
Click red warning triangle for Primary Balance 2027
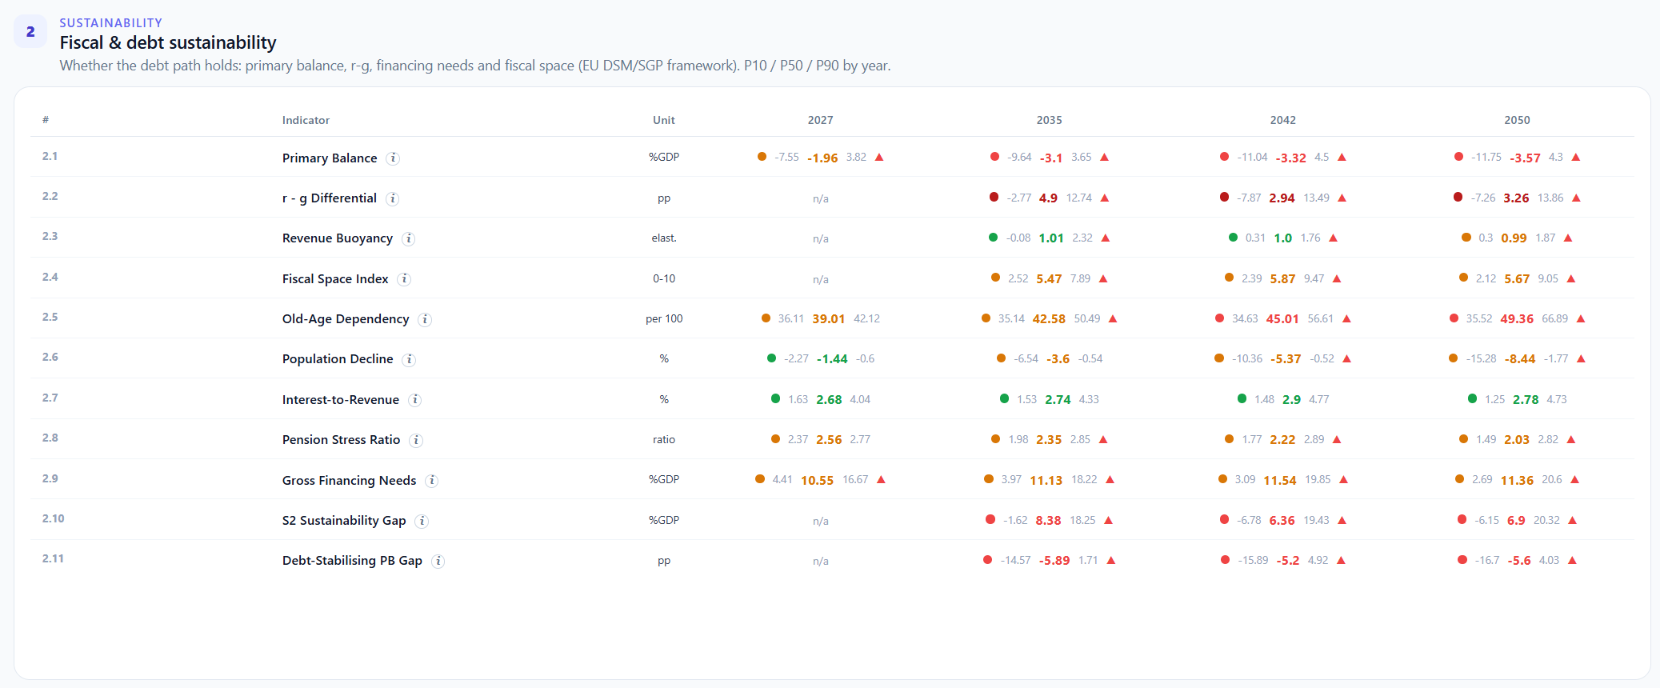coord(879,157)
